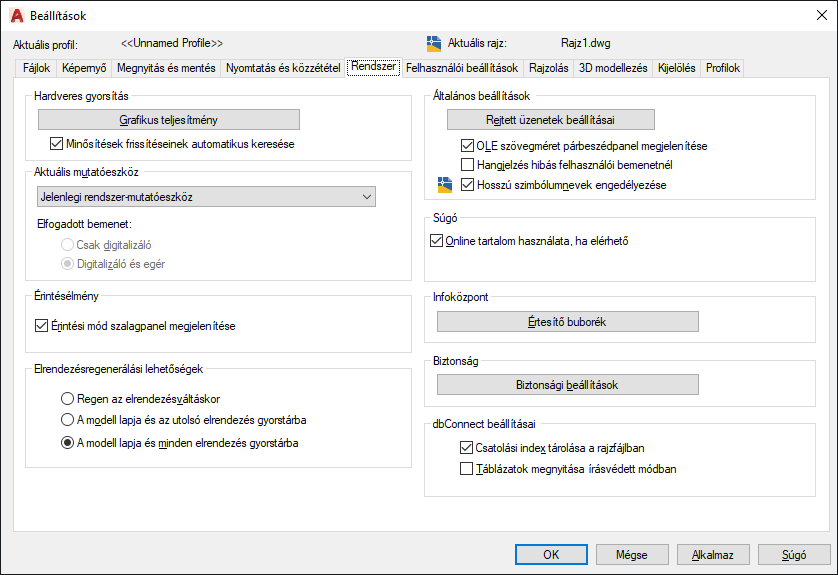
Task: Click the Értesítő buborék button
Action: [x=568, y=322]
